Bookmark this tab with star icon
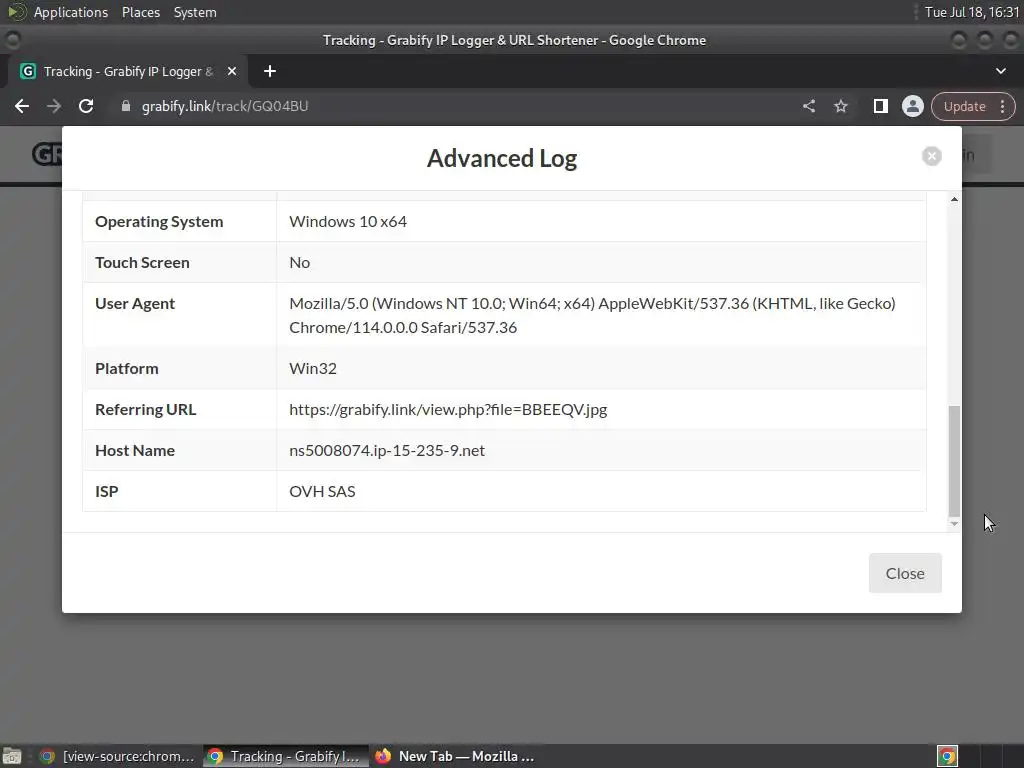 (x=840, y=106)
